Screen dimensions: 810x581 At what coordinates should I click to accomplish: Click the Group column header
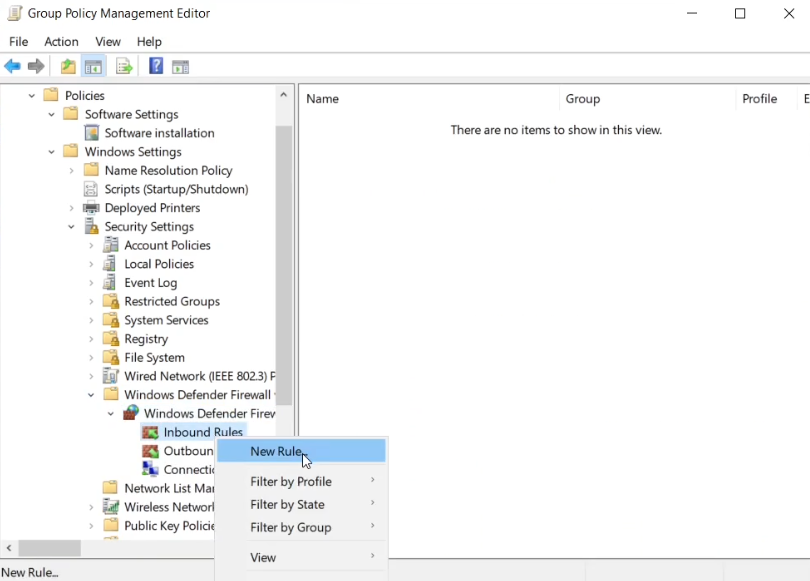(583, 99)
